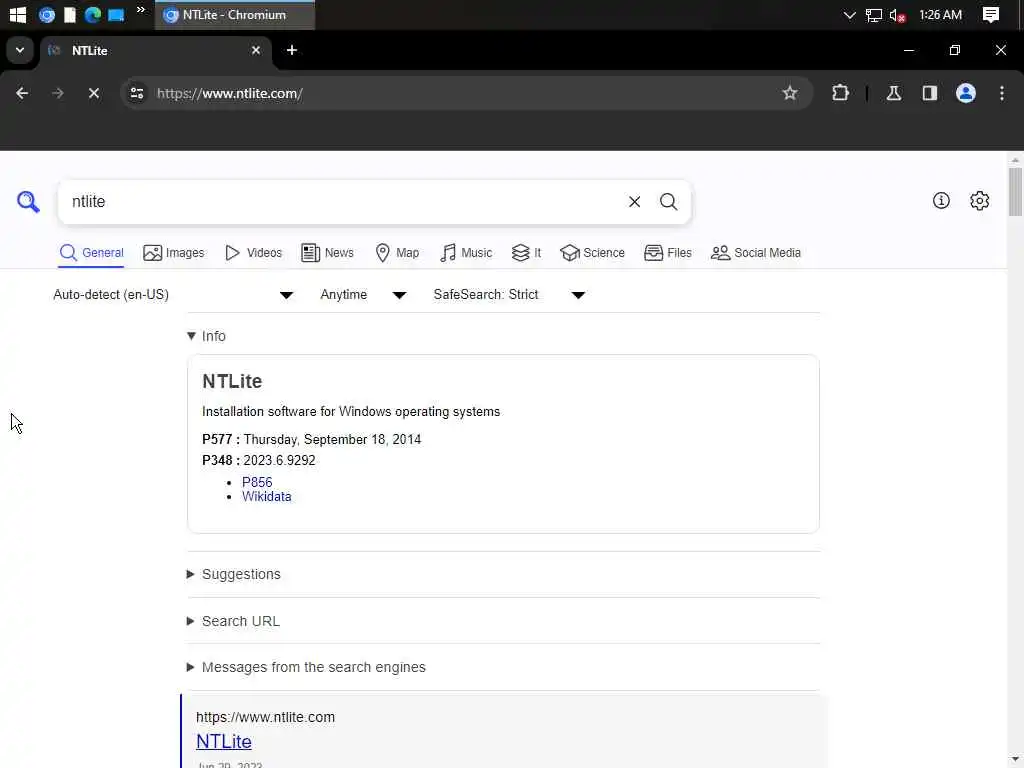1024x768 pixels.
Task: Click the NTLite infobox heading
Action: [x=232, y=381]
